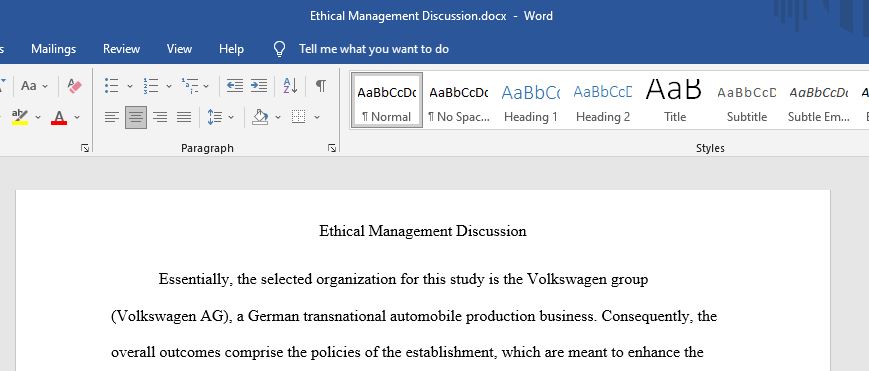The image size is (869, 371).
Task: Open the Change Case dropdown arrow
Action: point(45,86)
